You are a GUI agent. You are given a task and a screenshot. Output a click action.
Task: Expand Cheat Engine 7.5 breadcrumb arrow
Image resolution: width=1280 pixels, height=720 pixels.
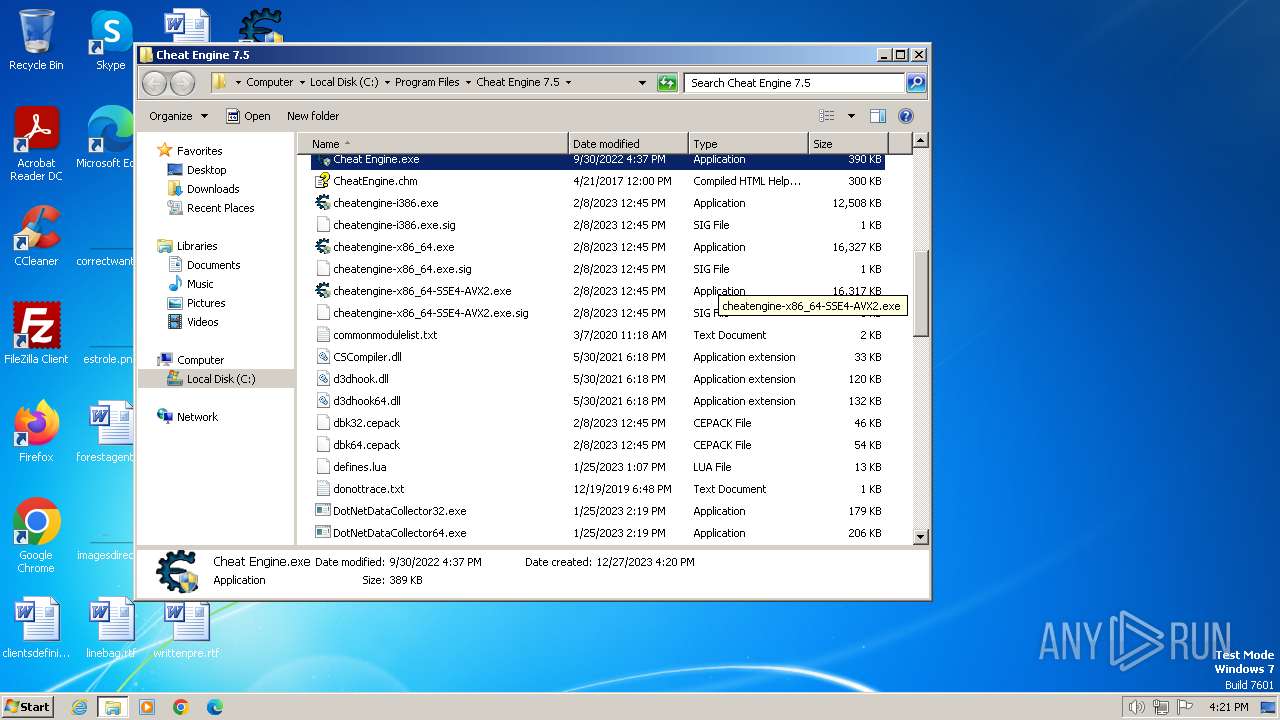[569, 83]
